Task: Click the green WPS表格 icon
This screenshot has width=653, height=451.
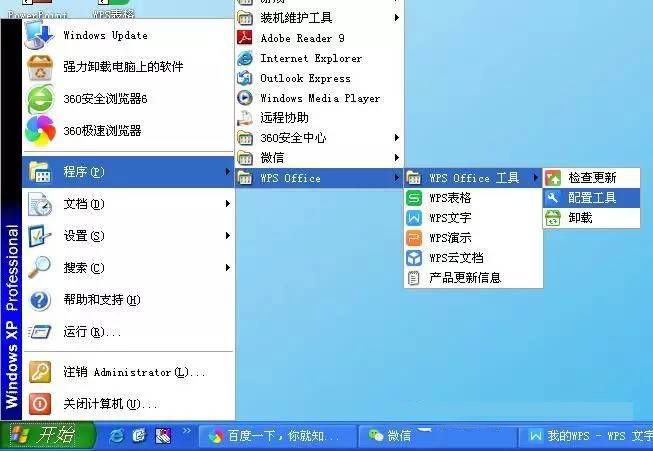Action: [x=414, y=198]
